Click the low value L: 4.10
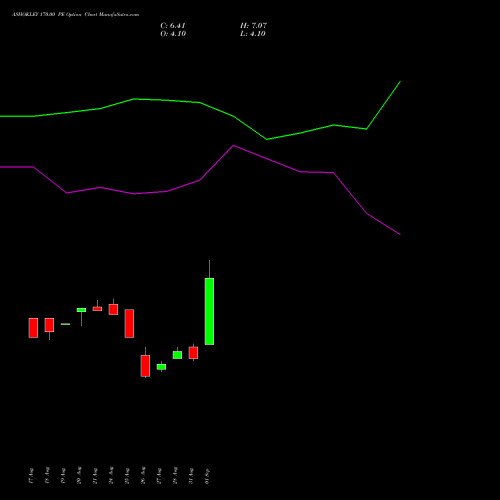Screen dimensions: 500x500 click(x=253, y=34)
